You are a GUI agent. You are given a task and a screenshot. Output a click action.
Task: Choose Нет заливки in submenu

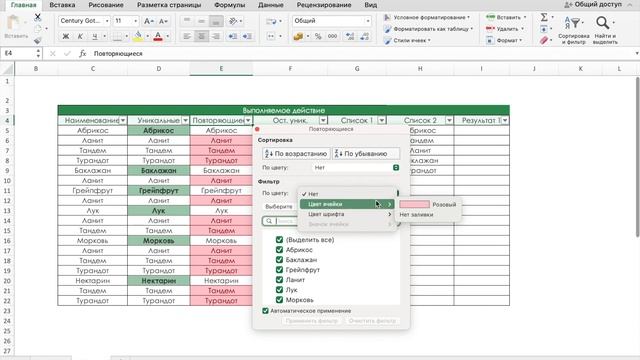coord(416,215)
